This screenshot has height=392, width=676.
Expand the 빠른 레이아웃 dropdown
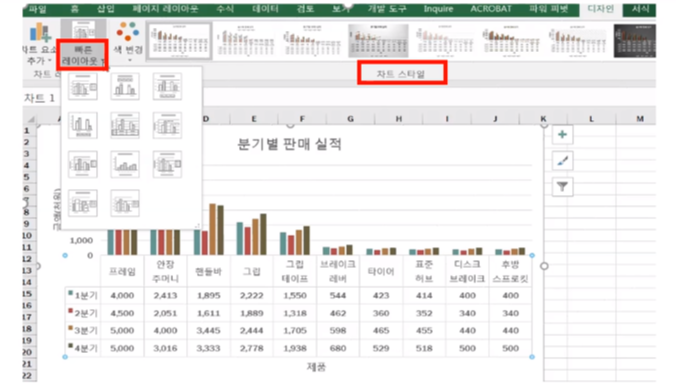82,55
